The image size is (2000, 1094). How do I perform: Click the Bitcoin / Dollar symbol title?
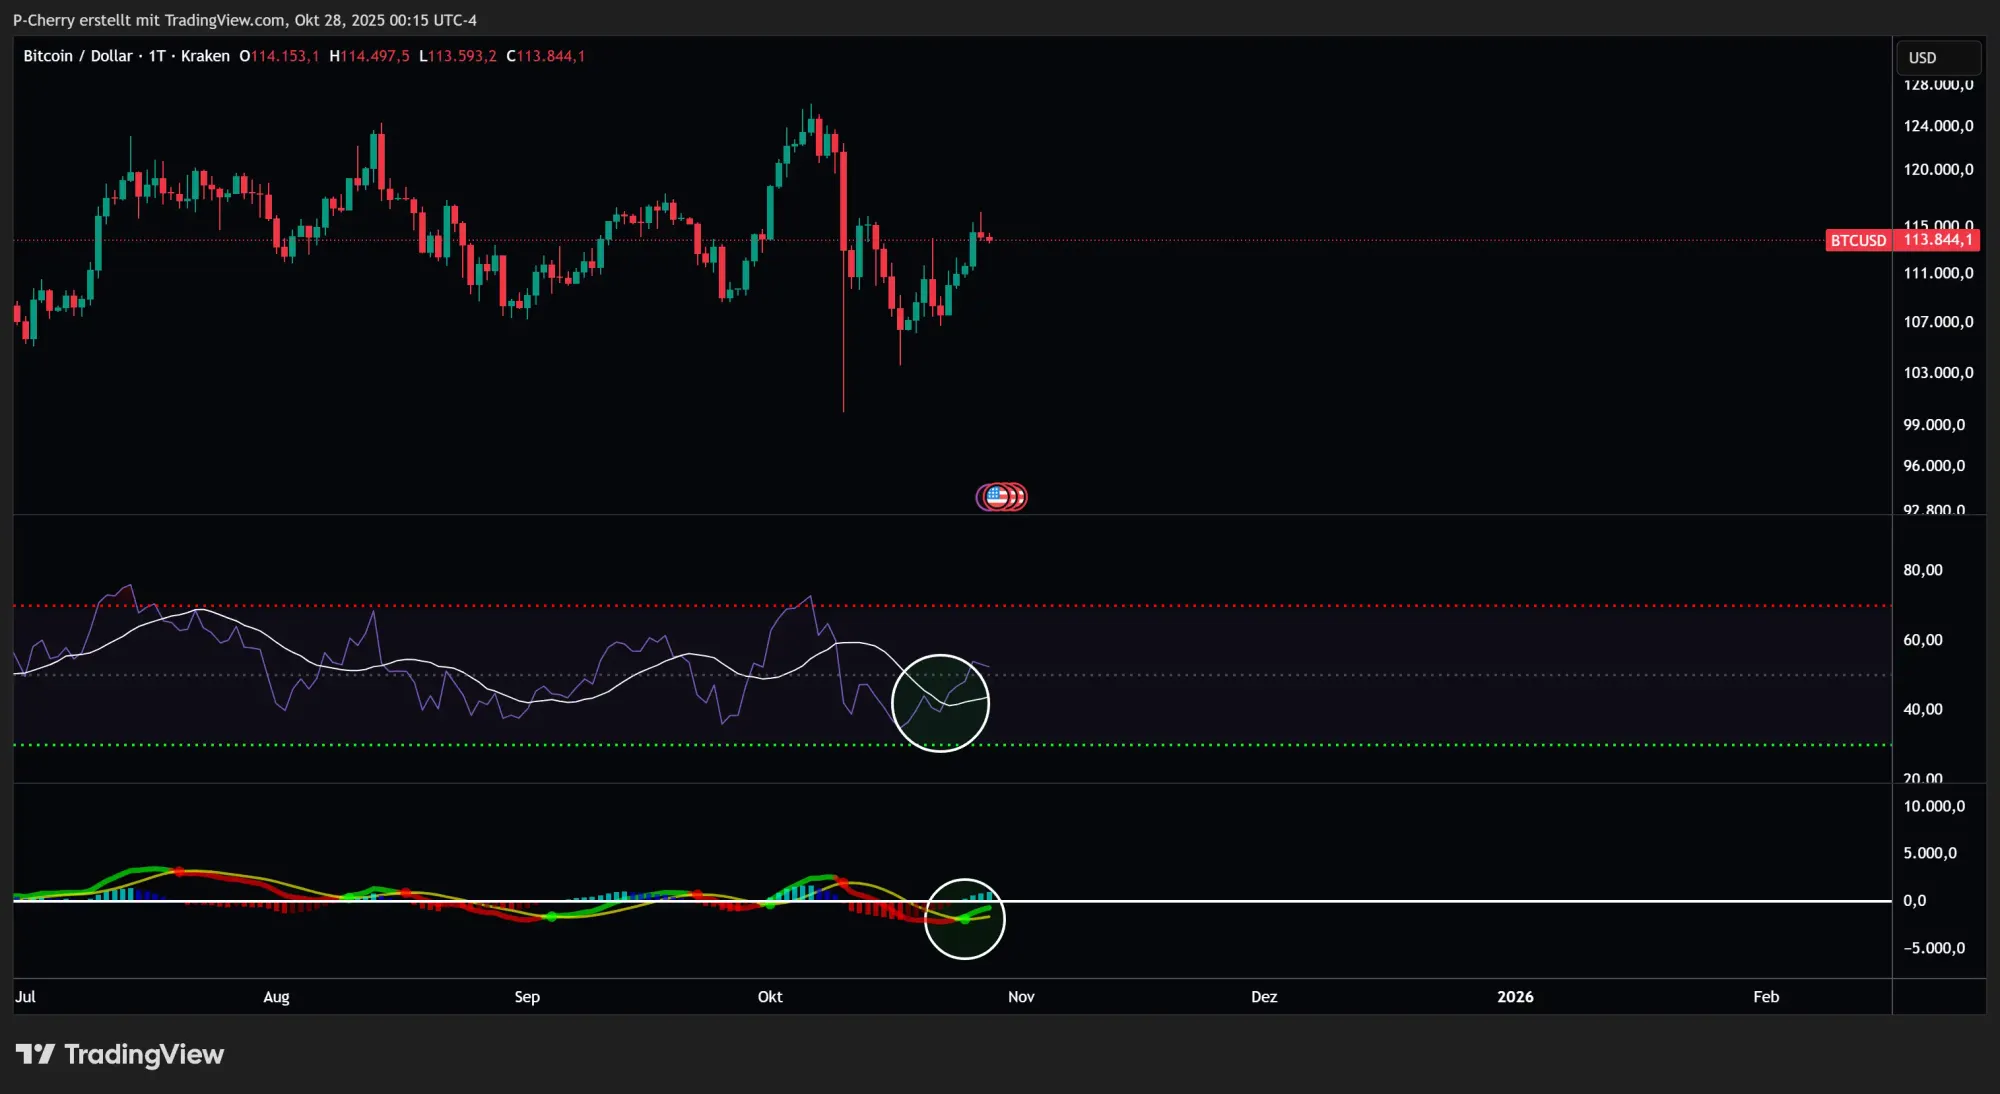point(77,56)
